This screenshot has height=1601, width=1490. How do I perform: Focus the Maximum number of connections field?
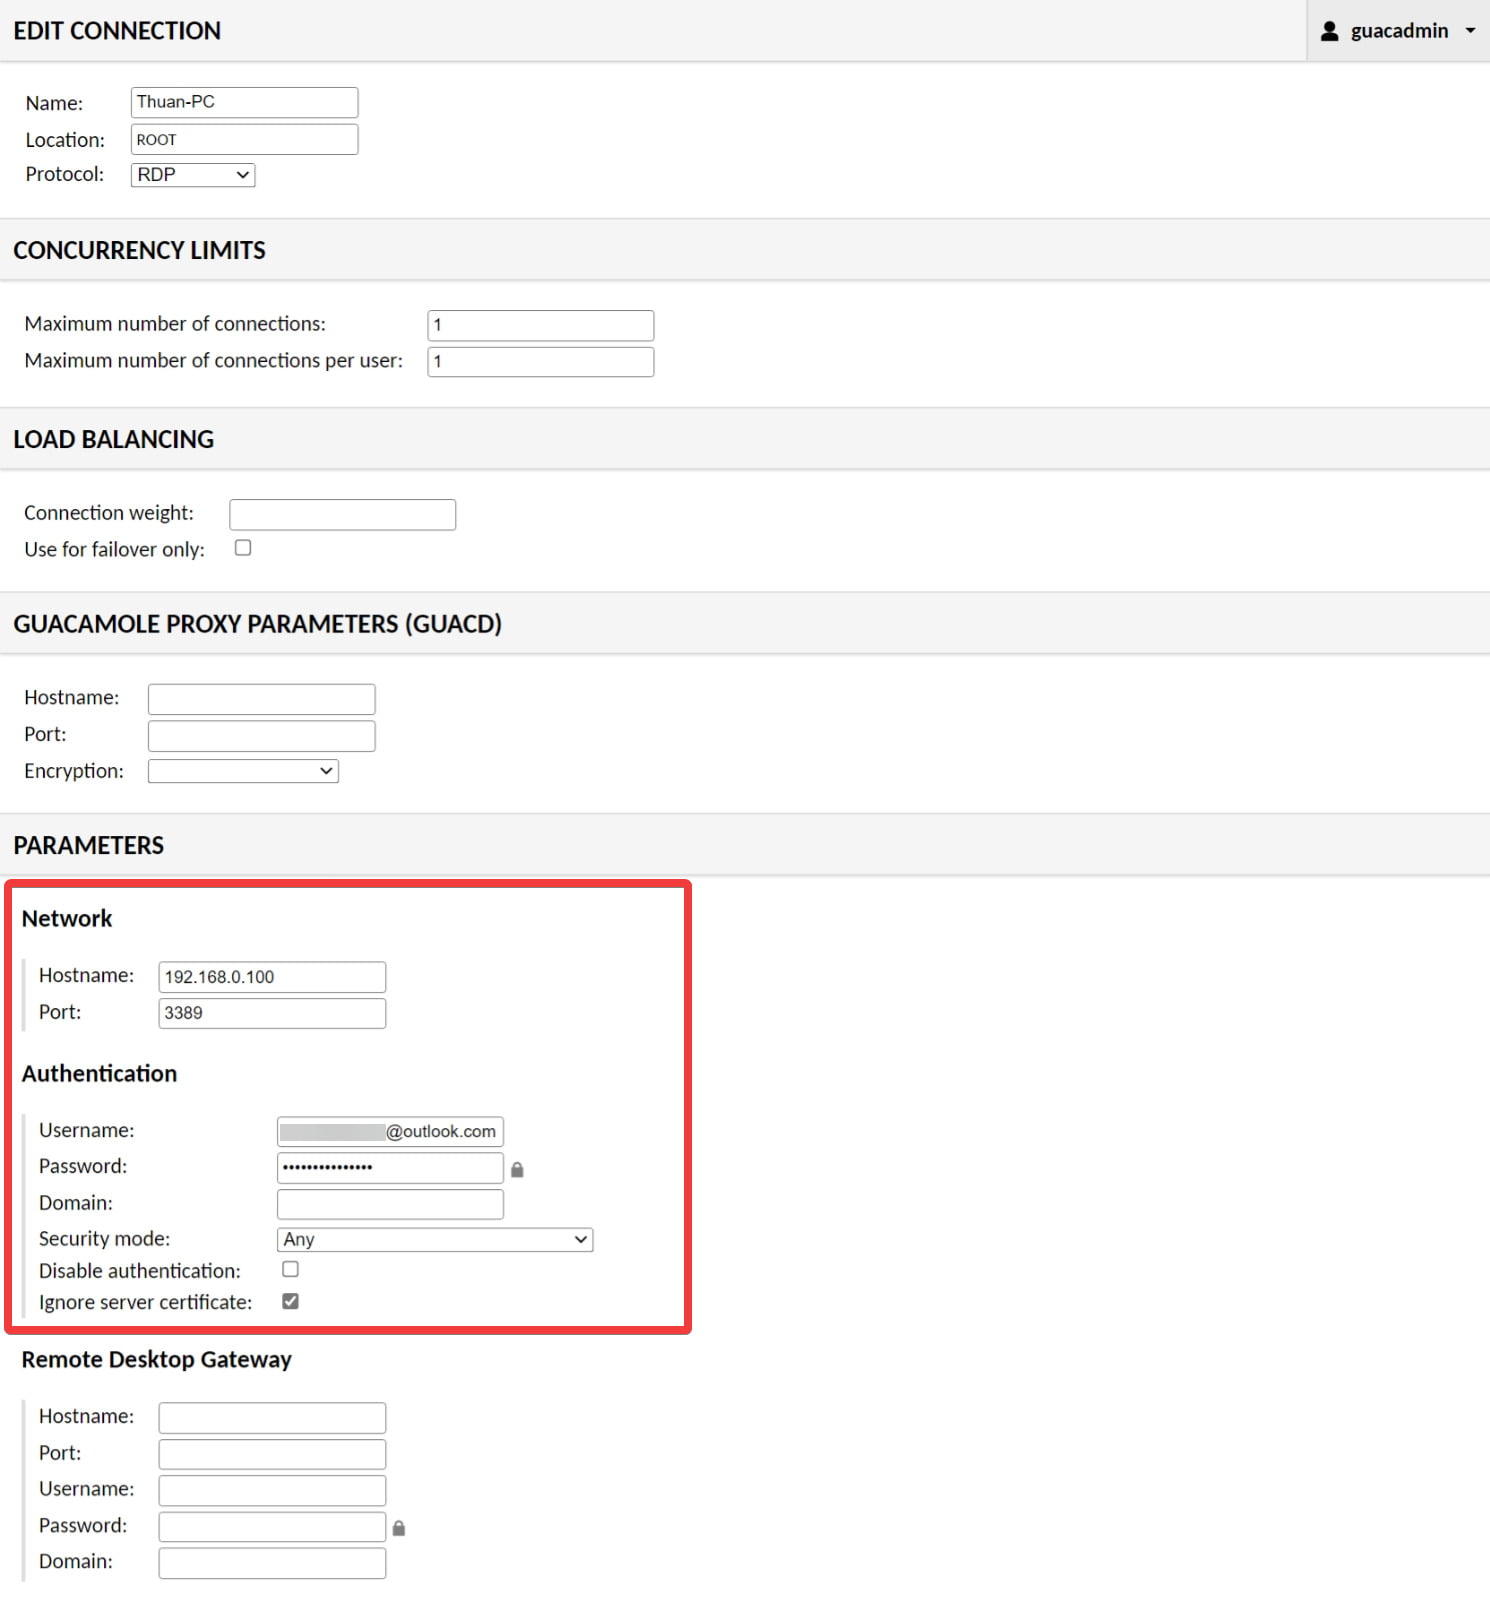tap(540, 325)
